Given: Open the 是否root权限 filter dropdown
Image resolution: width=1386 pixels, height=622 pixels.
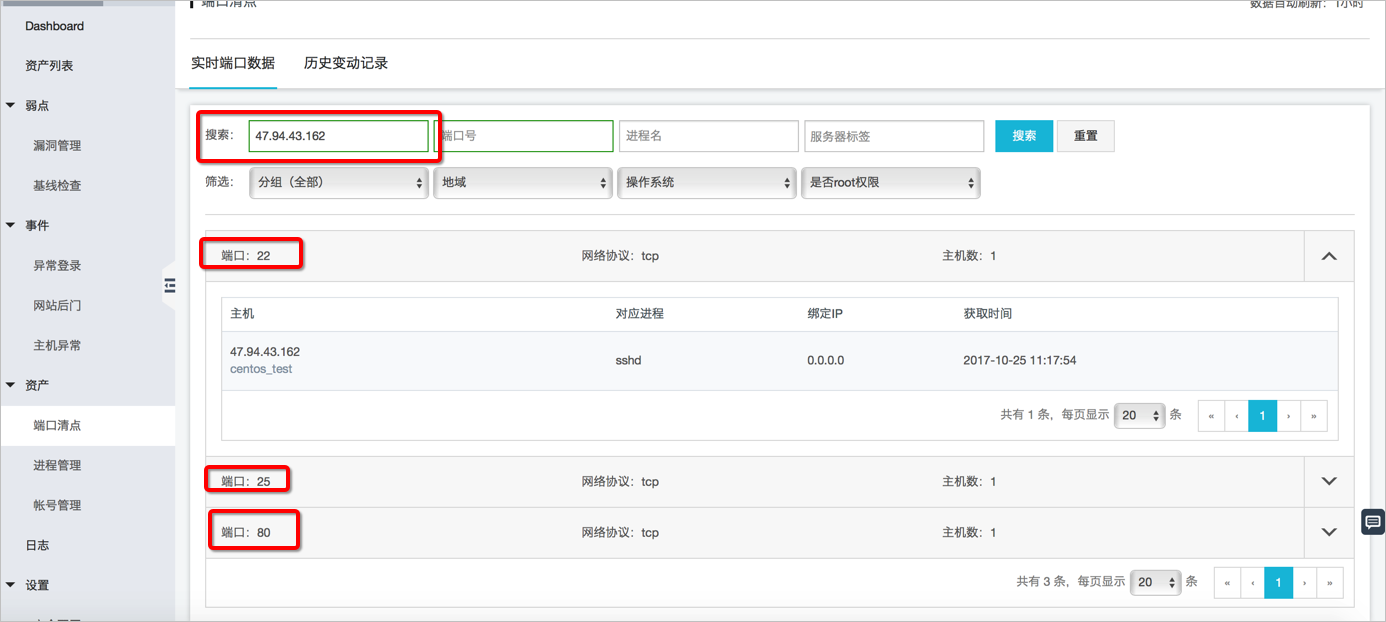Looking at the screenshot, I should (891, 183).
